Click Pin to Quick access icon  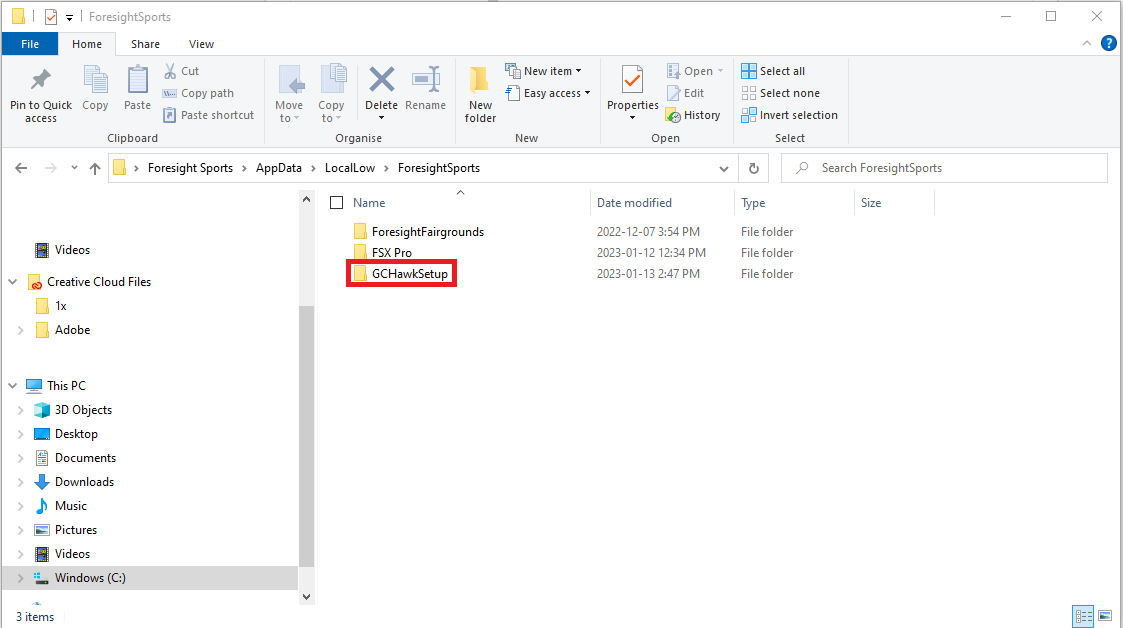[x=41, y=80]
